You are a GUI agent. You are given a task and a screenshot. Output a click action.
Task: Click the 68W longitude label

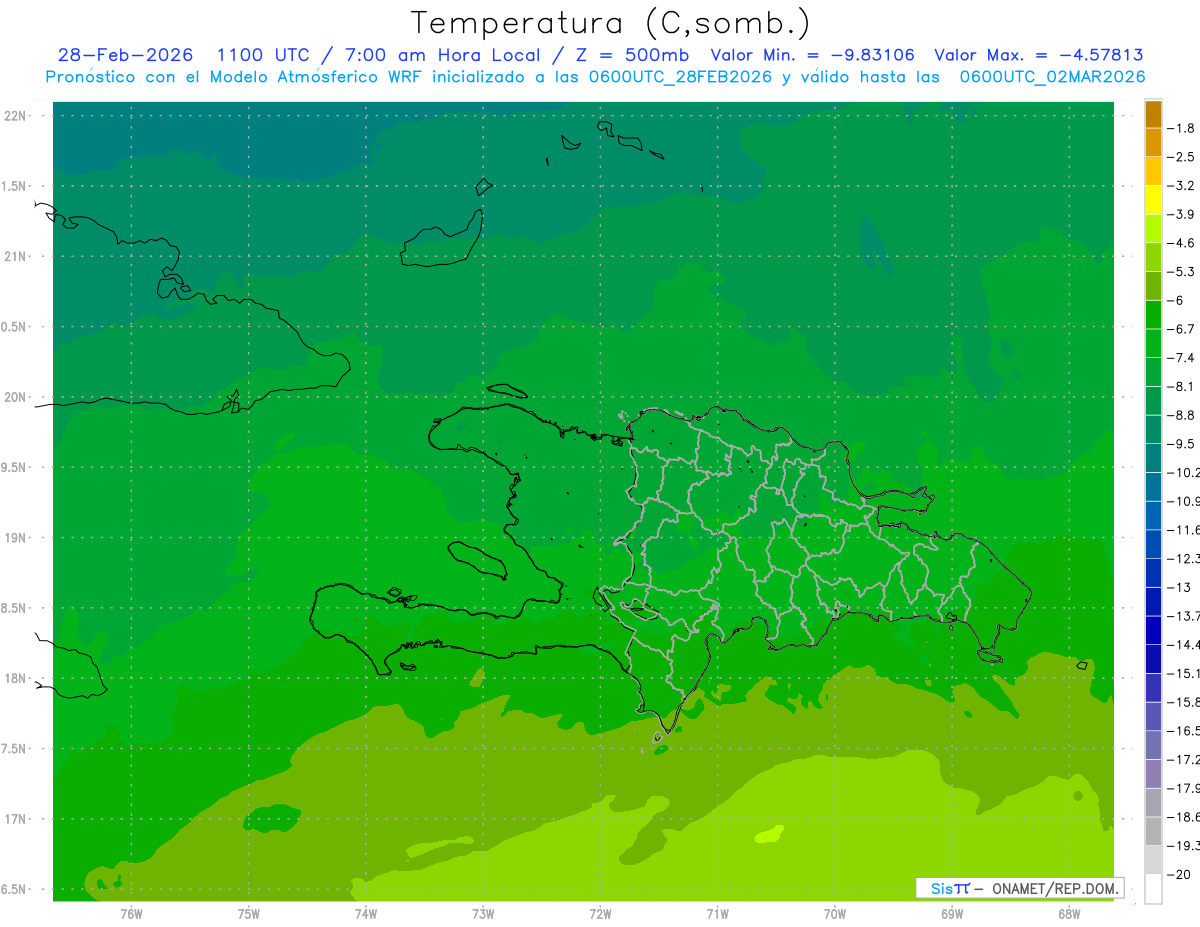click(1069, 913)
